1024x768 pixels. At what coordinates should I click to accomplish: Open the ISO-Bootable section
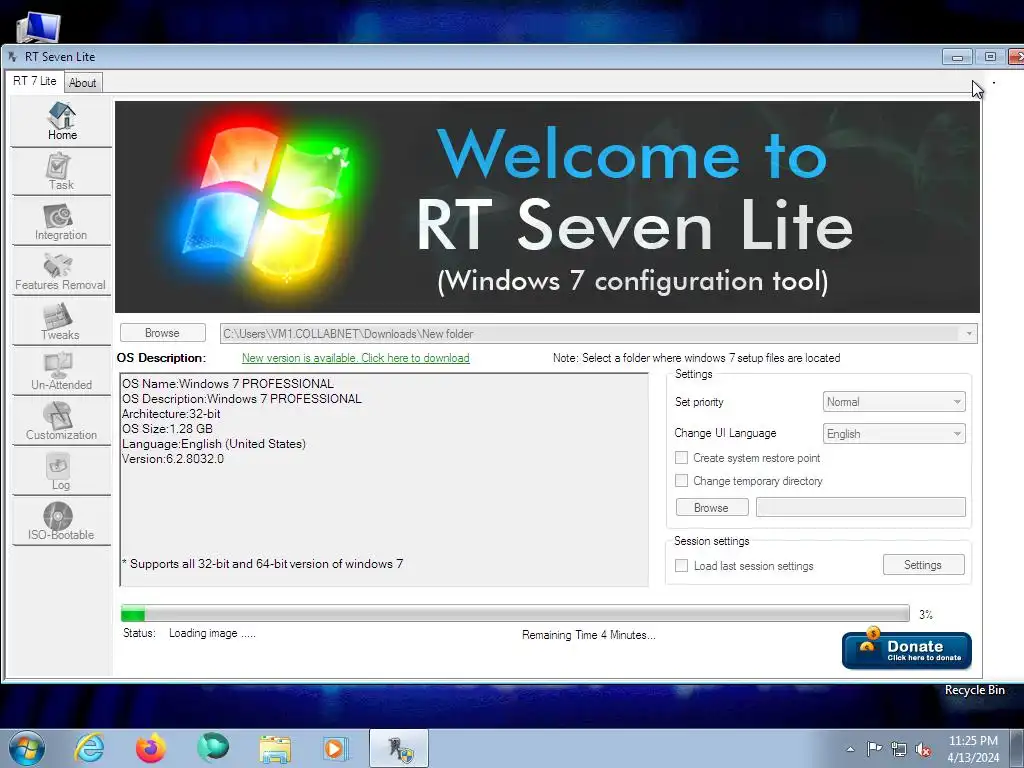tap(61, 522)
